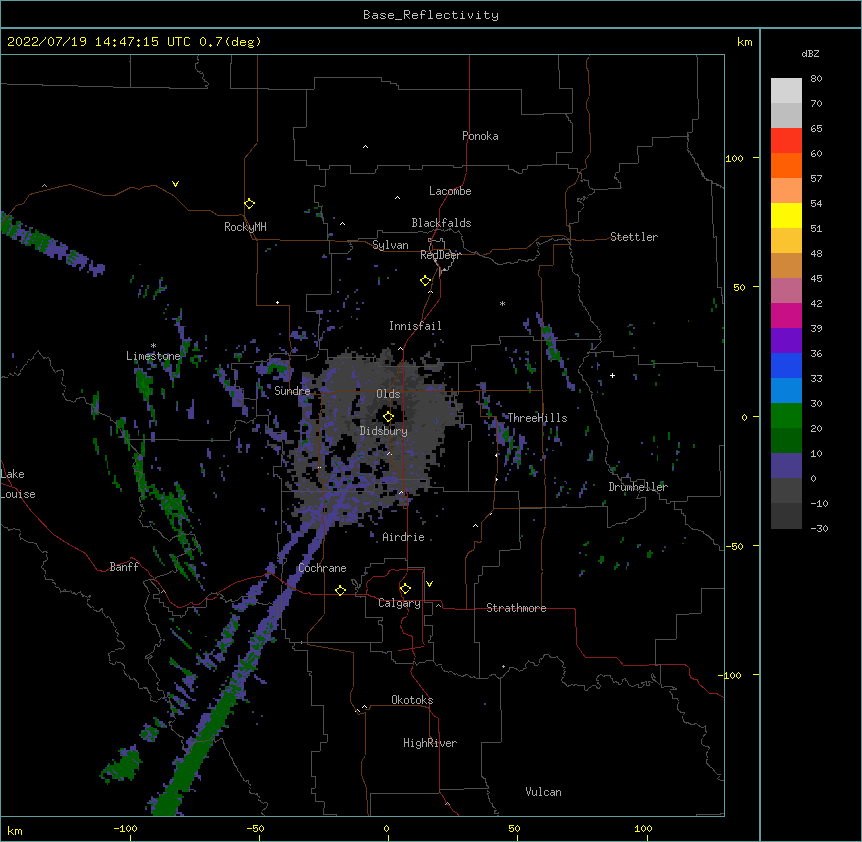Click the Innisfail label
This screenshot has height=842, width=862.
click(x=415, y=326)
